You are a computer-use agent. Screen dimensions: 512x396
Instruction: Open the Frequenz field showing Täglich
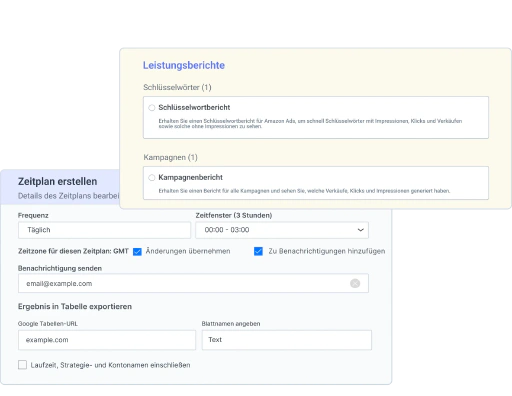click(x=104, y=230)
